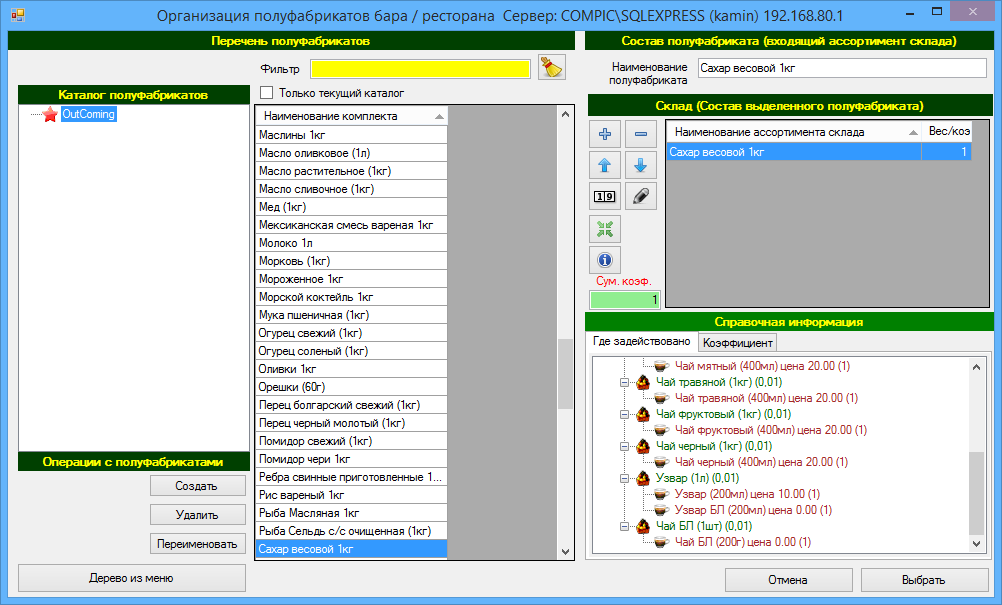Image resolution: width=1002 pixels, height=605 pixels.
Task: Click the blue minus remove-ingredient icon
Action: [640, 134]
